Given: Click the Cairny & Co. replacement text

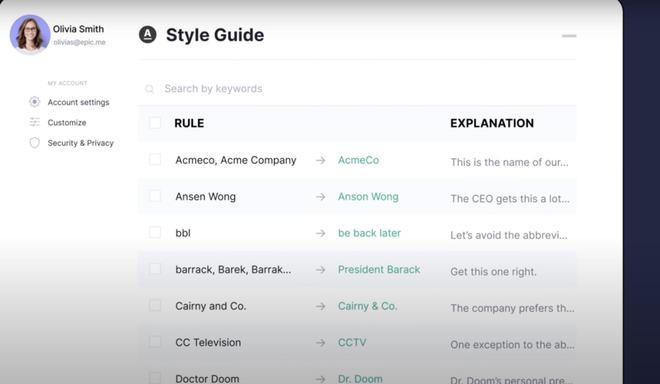Looking at the screenshot, I should (x=367, y=306).
